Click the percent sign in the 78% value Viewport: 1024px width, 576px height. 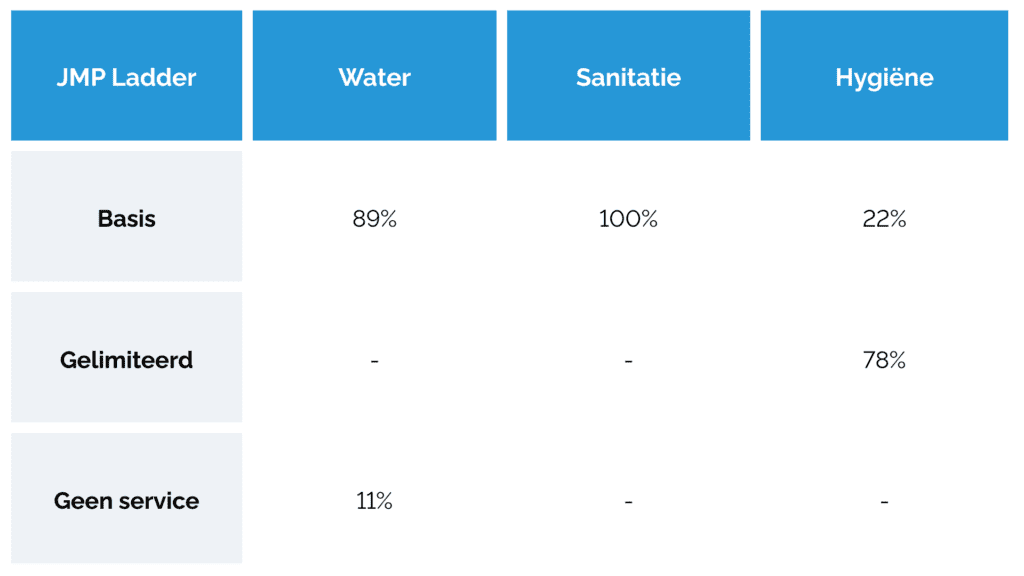[896, 361]
